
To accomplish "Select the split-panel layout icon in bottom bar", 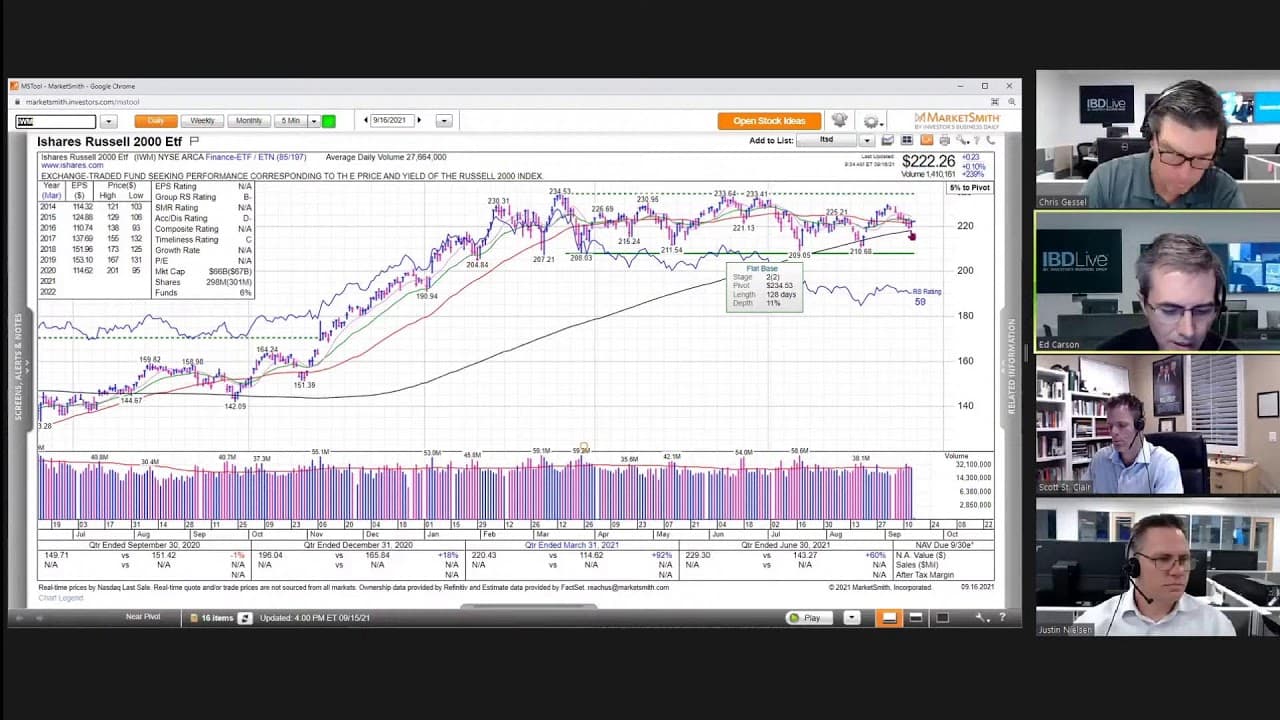I will pyautogui.click(x=915, y=618).
